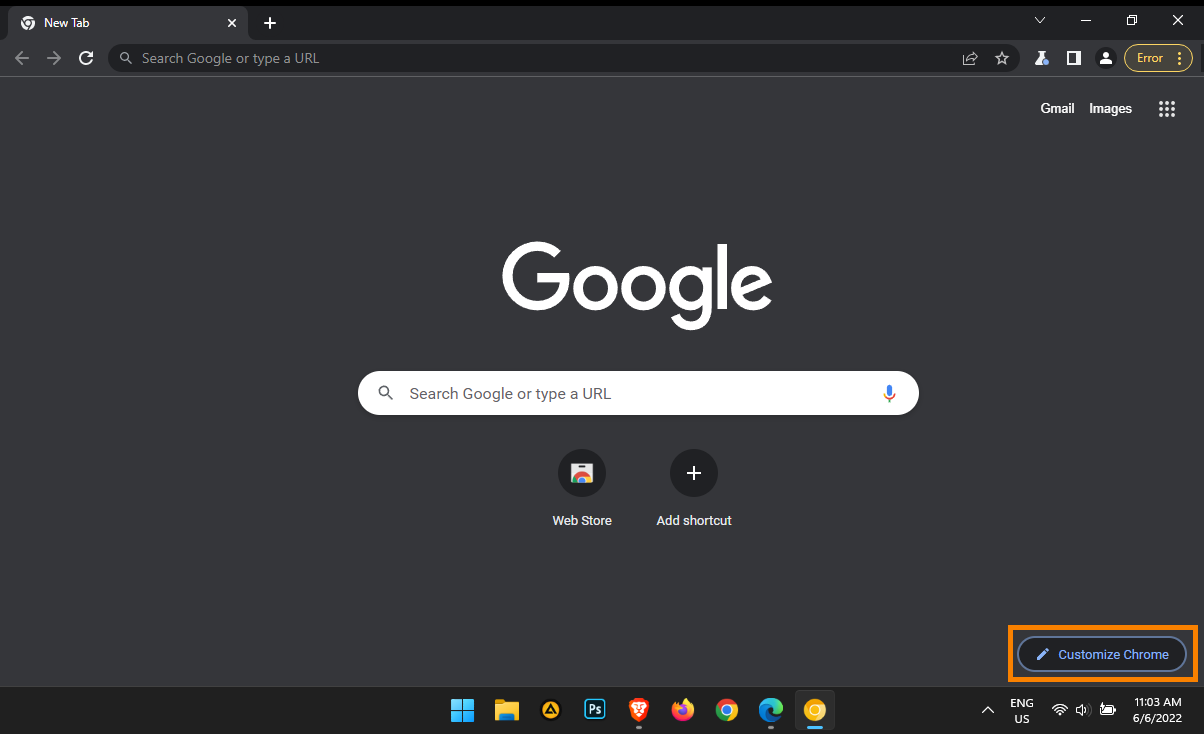Viewport: 1204px width, 734px height.
Task: Open the tab search chevron
Action: (1040, 20)
